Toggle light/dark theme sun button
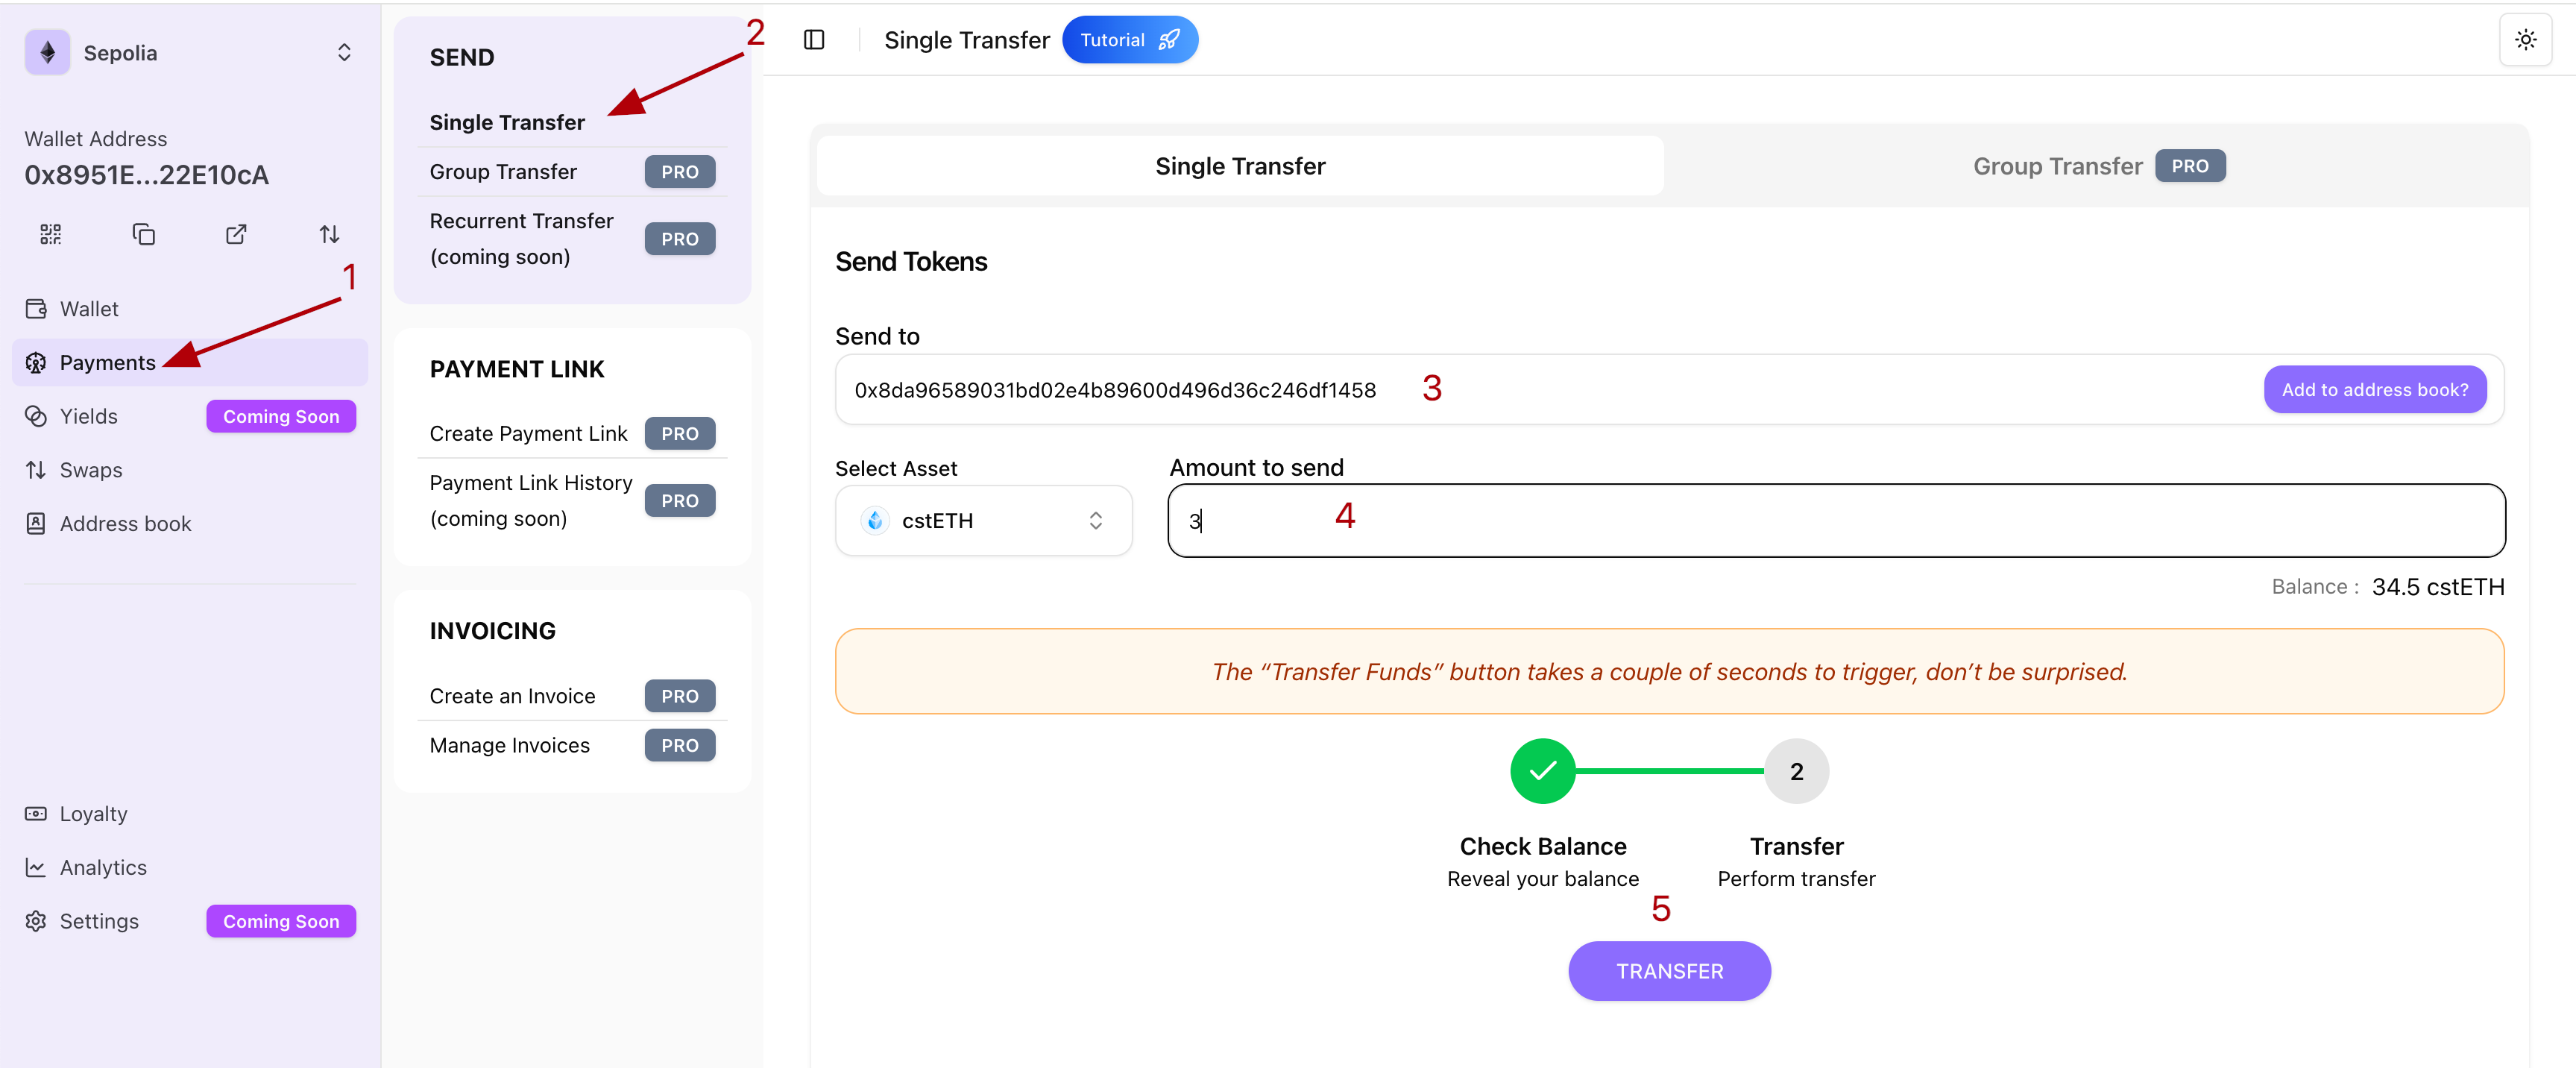The width and height of the screenshot is (2576, 1068). pos(2525,40)
